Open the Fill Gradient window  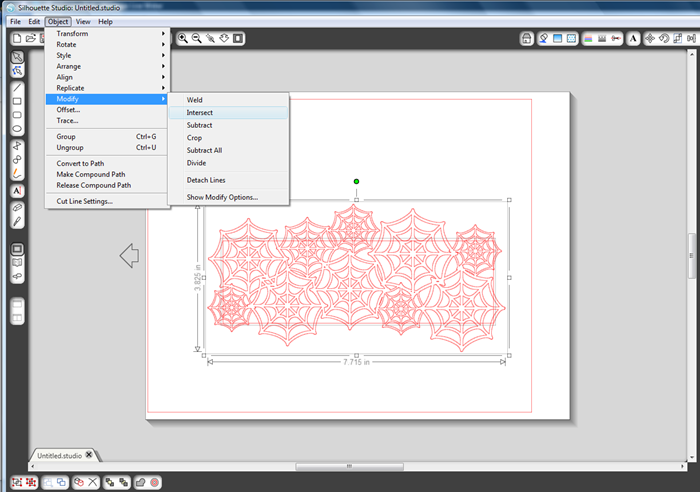(557, 39)
